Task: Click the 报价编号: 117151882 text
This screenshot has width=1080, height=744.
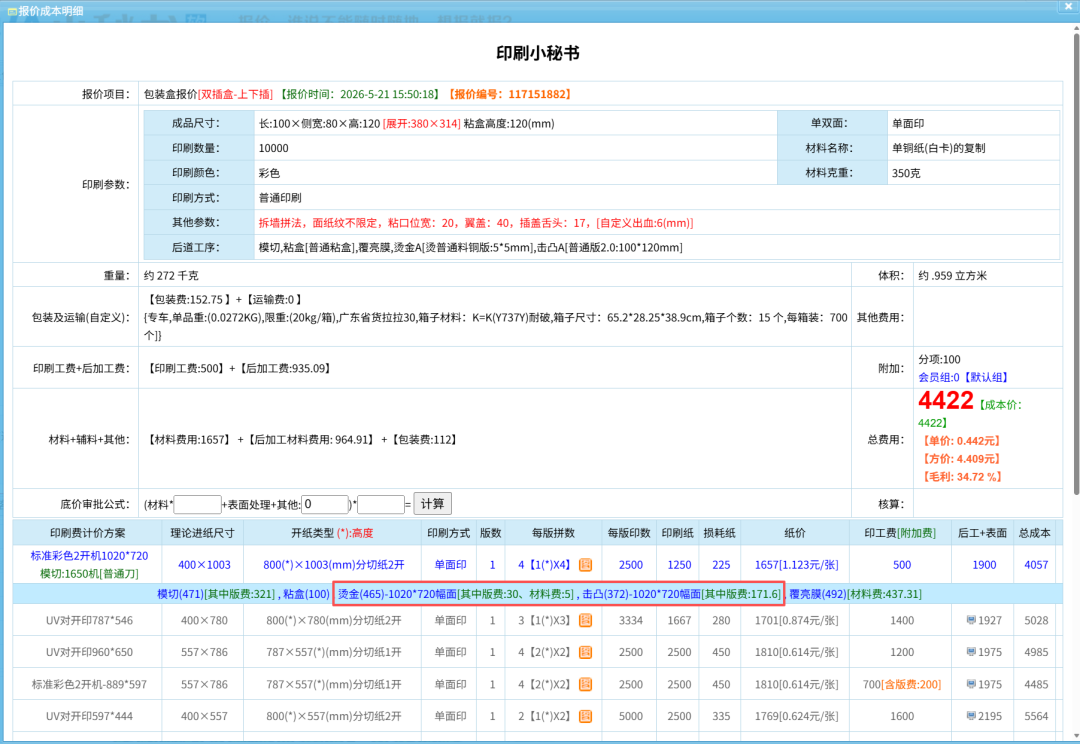Action: tap(510, 94)
